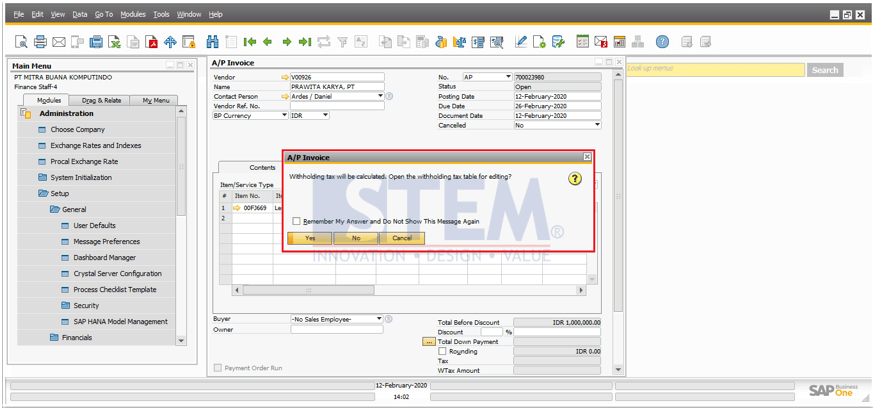Viewport: 873px width, 410px height.
Task: Send document by email using envelope icon
Action: tap(58, 41)
